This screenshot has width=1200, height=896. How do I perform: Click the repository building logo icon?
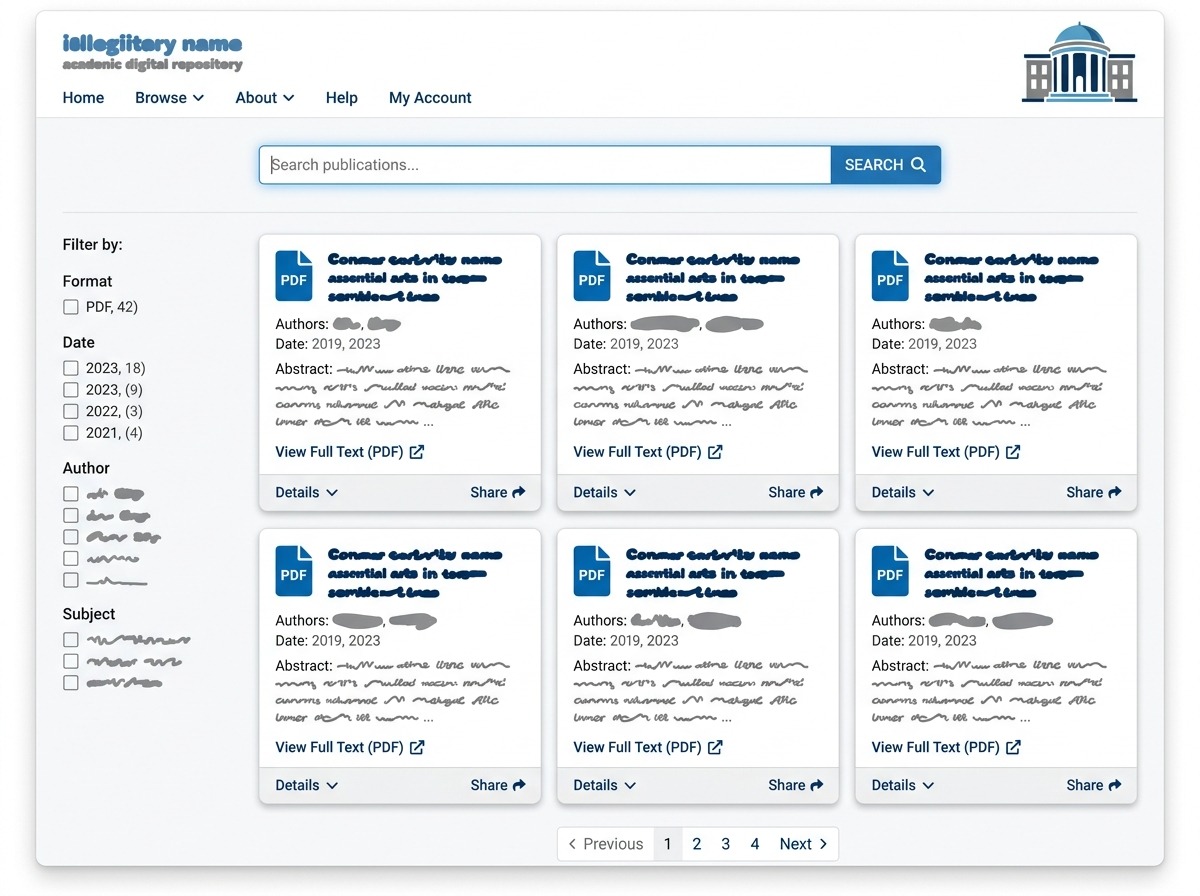(1079, 62)
